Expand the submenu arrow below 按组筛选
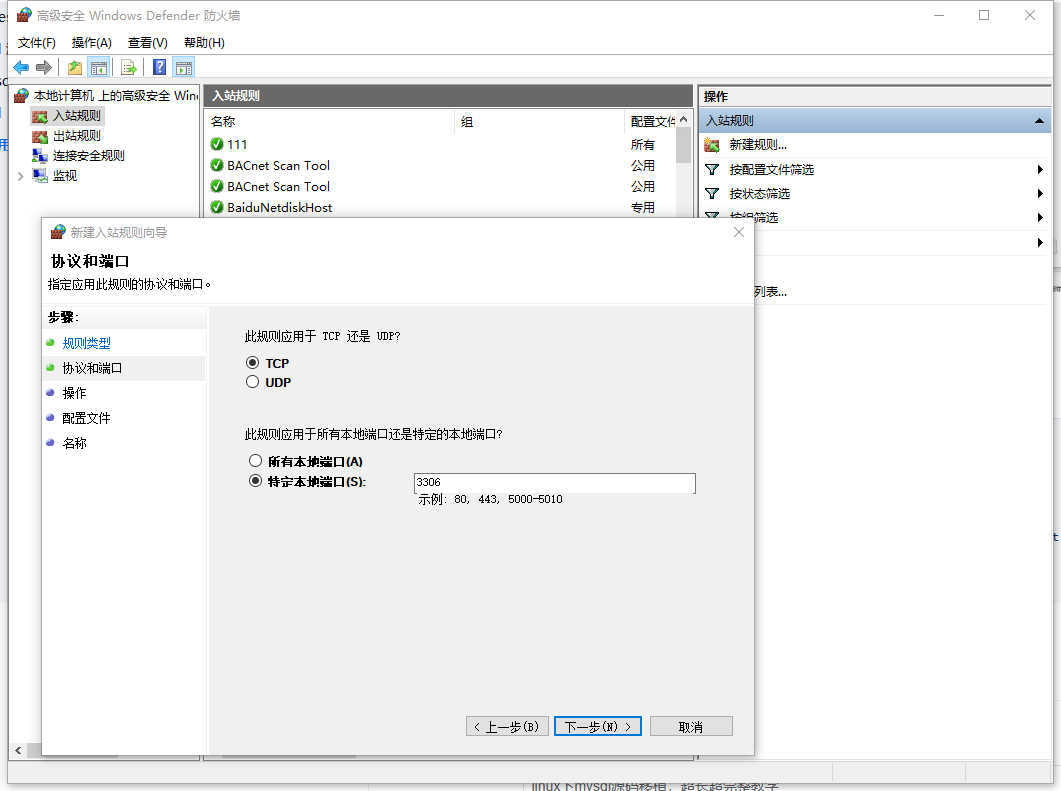 (x=1040, y=242)
